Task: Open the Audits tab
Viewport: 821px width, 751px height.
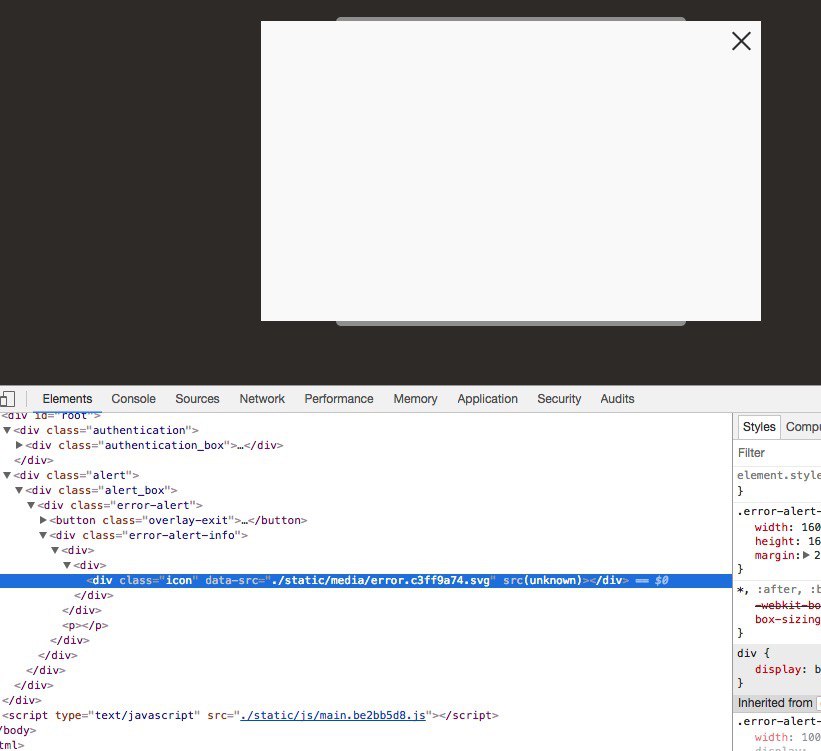Action: [617, 399]
